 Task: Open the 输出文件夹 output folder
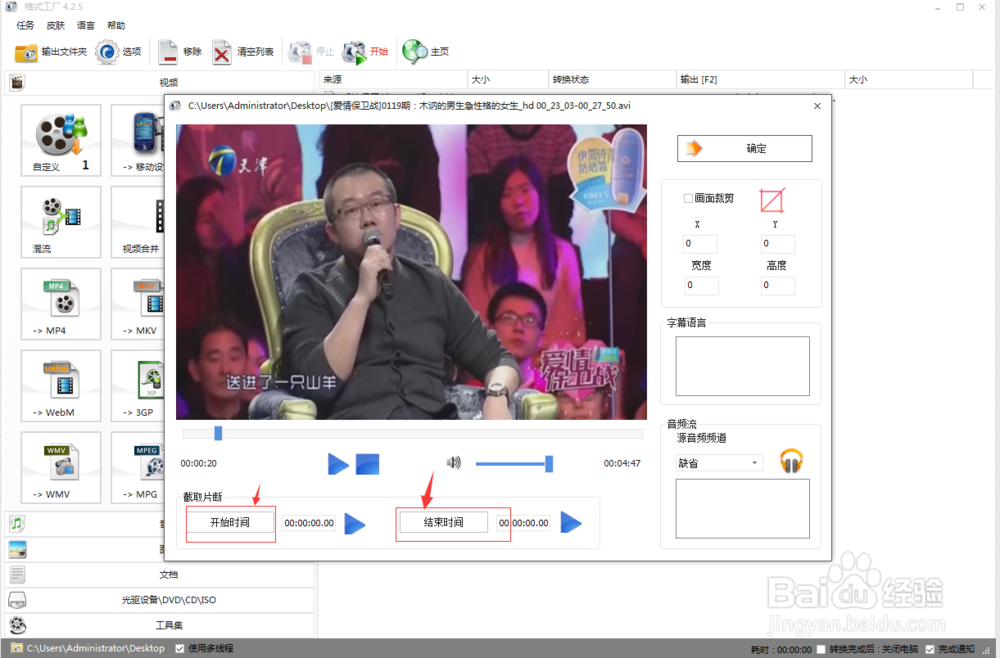click(x=50, y=52)
